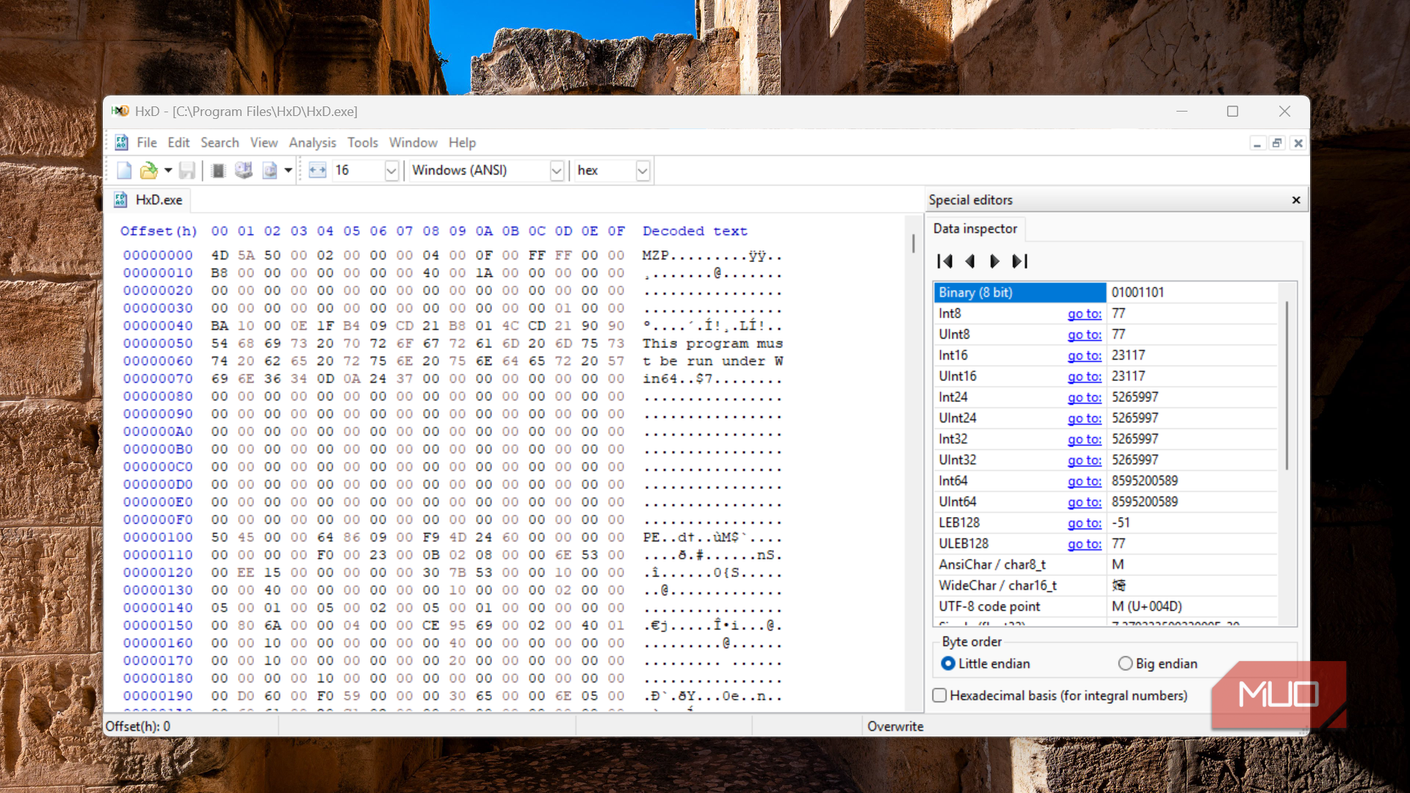Select the Data inspector tab
Image resolution: width=1410 pixels, height=793 pixels.
(975, 229)
